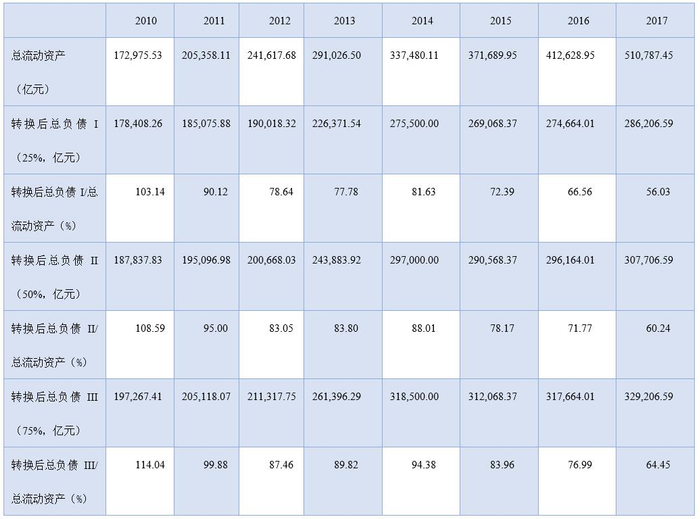Click the 103.14 percentage cell

pyautogui.click(x=145, y=189)
